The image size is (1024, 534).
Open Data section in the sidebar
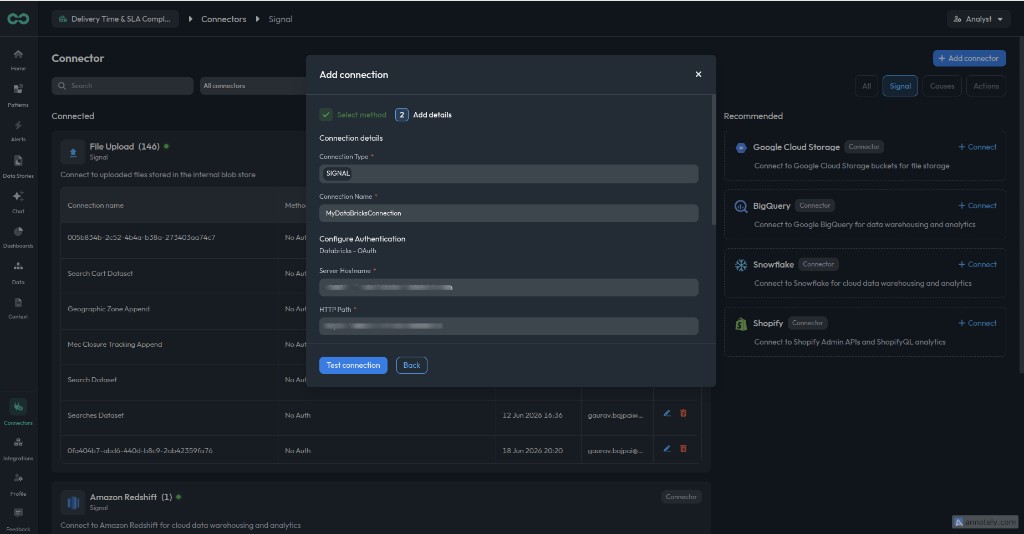coord(18,272)
